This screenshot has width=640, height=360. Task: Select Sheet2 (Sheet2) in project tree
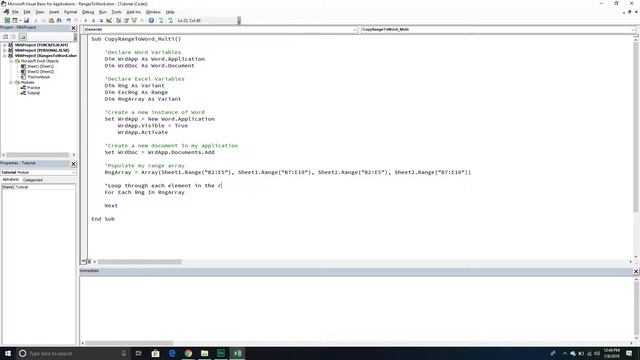click(38, 71)
